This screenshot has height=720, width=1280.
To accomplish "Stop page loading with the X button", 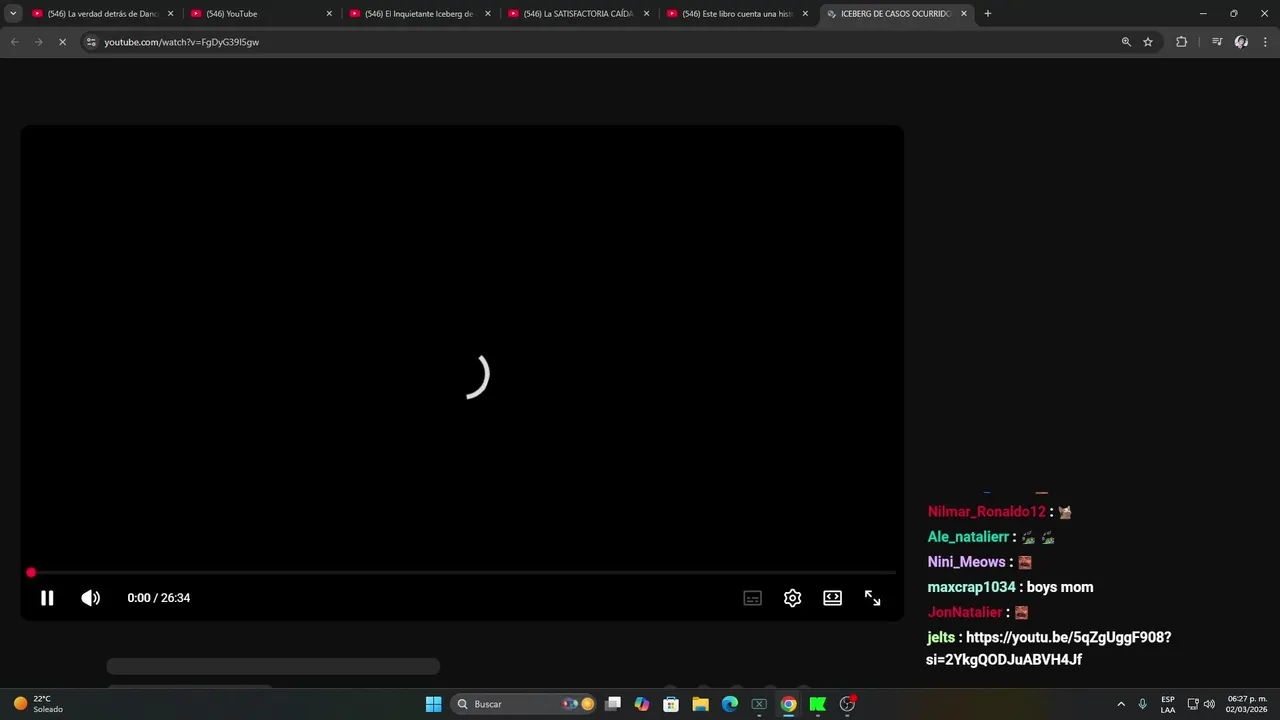I will (62, 42).
